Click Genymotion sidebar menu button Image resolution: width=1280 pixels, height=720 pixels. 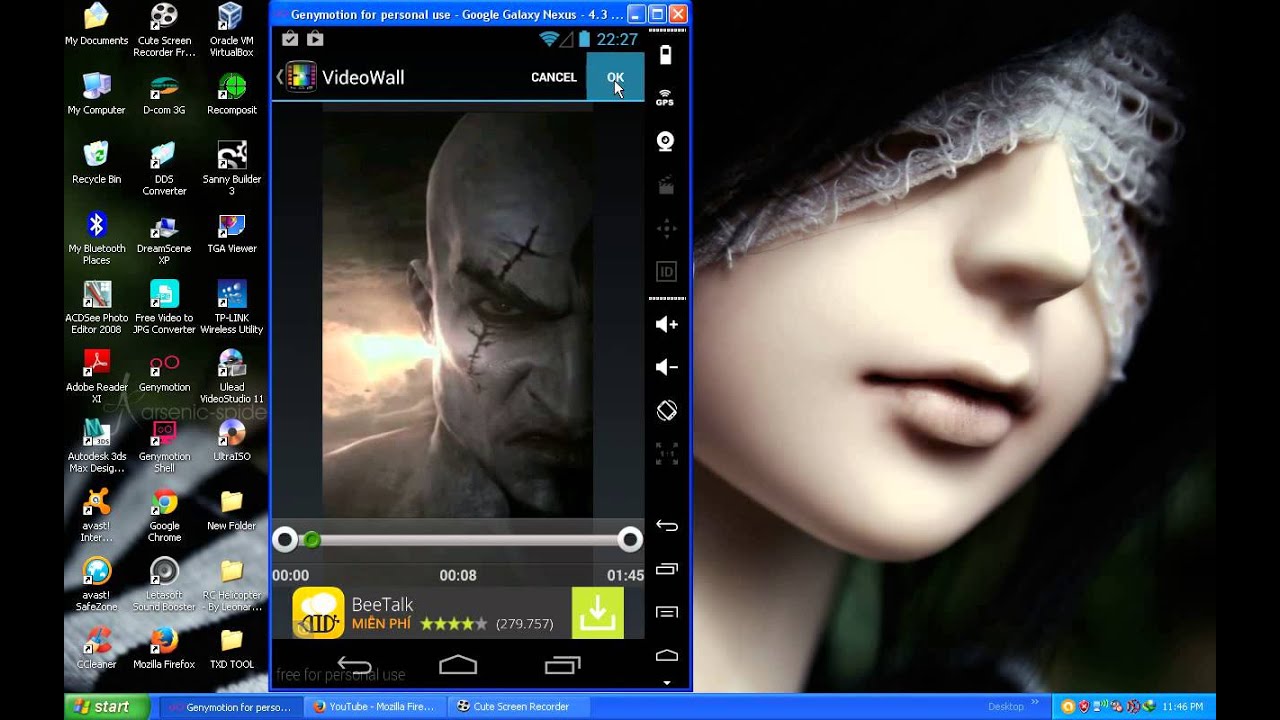point(666,612)
